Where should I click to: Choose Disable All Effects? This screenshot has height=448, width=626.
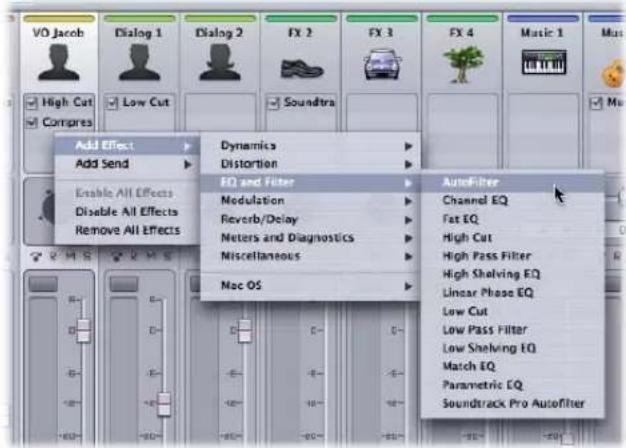click(x=127, y=212)
